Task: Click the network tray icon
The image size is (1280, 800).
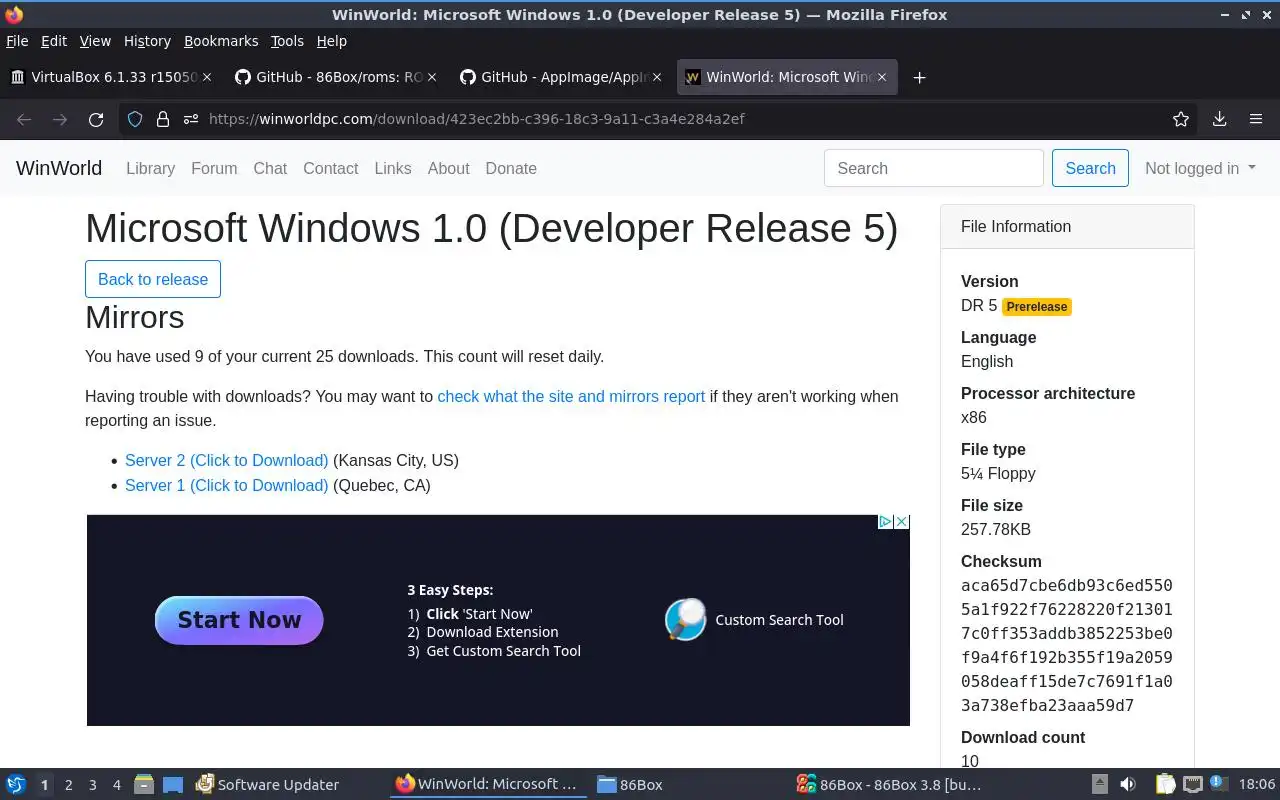Action: click(x=1193, y=784)
